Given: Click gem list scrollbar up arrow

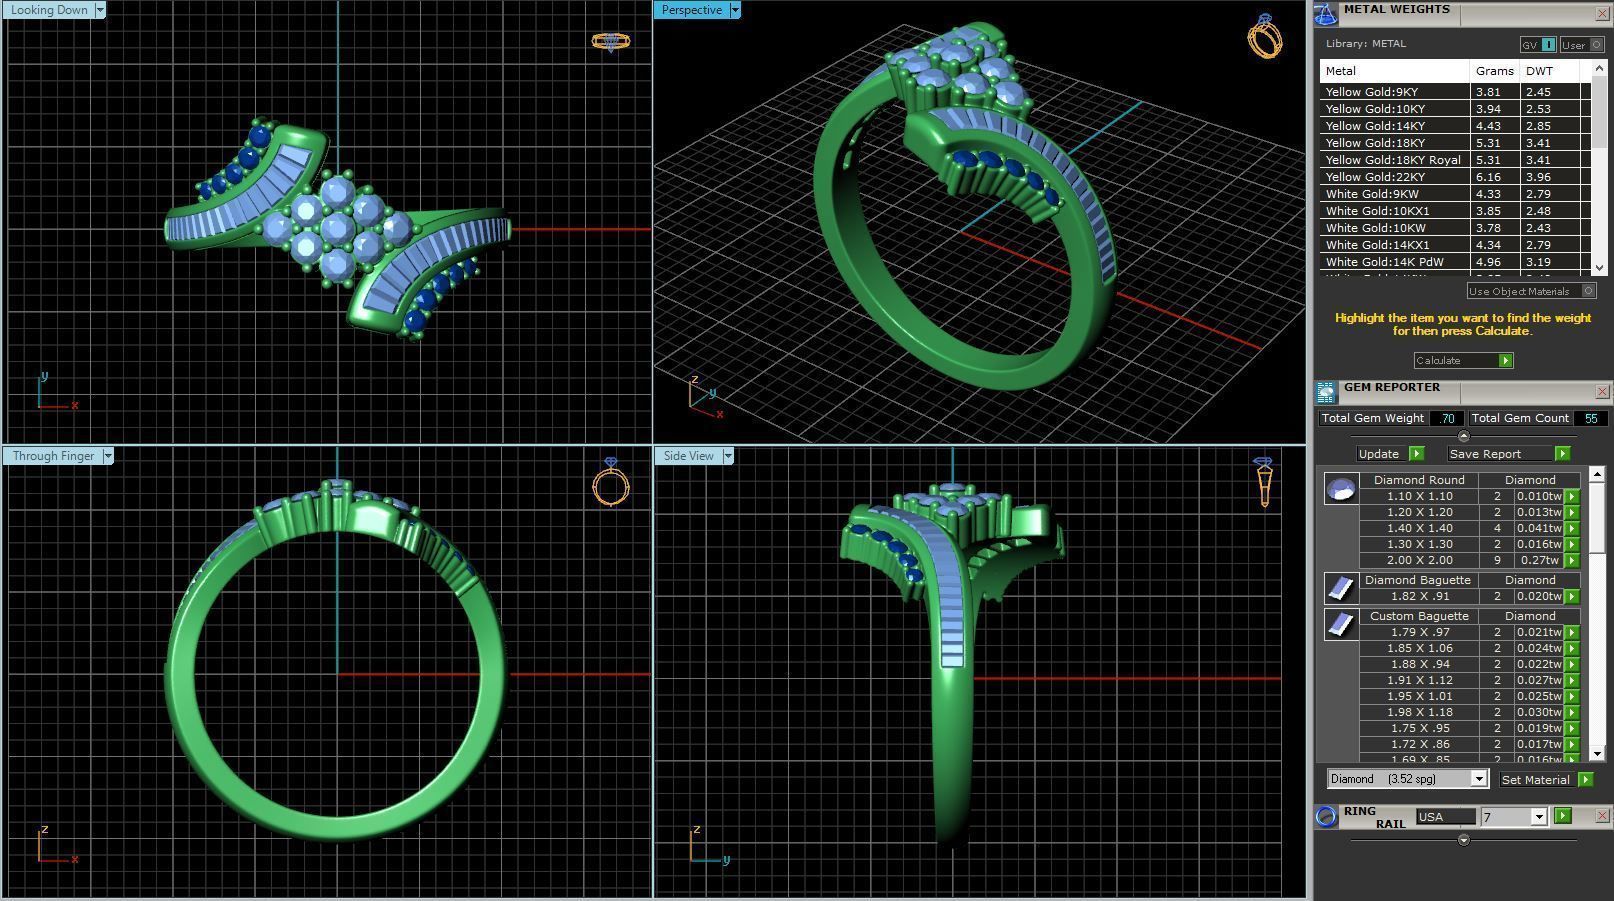Looking at the screenshot, I should (1597, 473).
